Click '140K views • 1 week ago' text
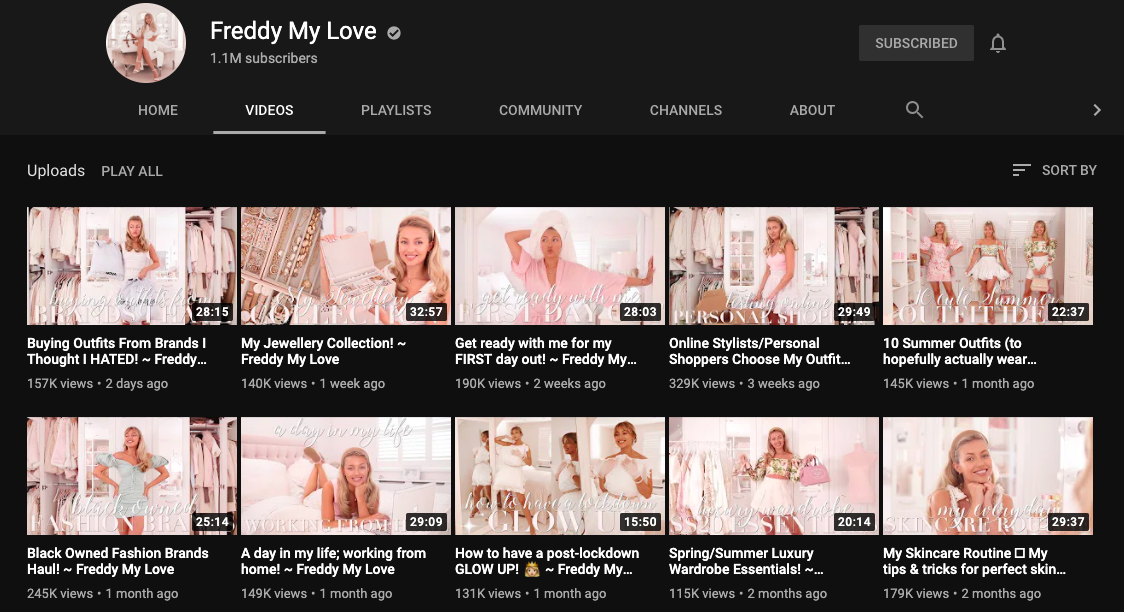 pyautogui.click(x=313, y=383)
